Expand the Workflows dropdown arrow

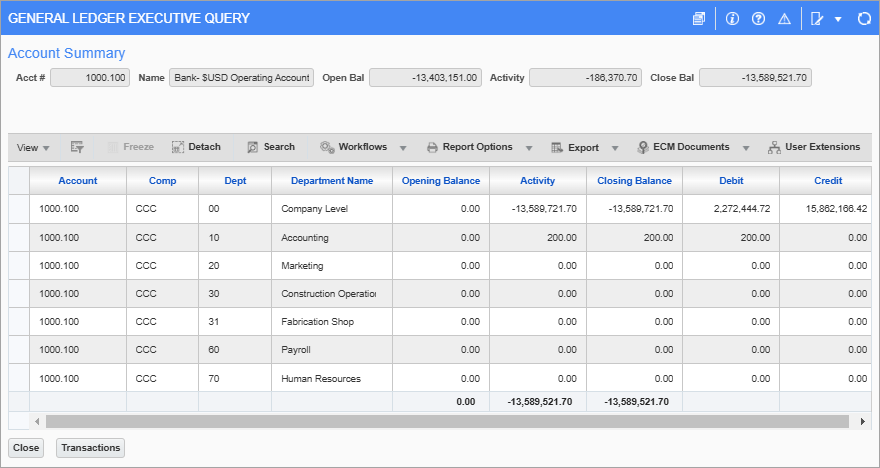point(403,148)
